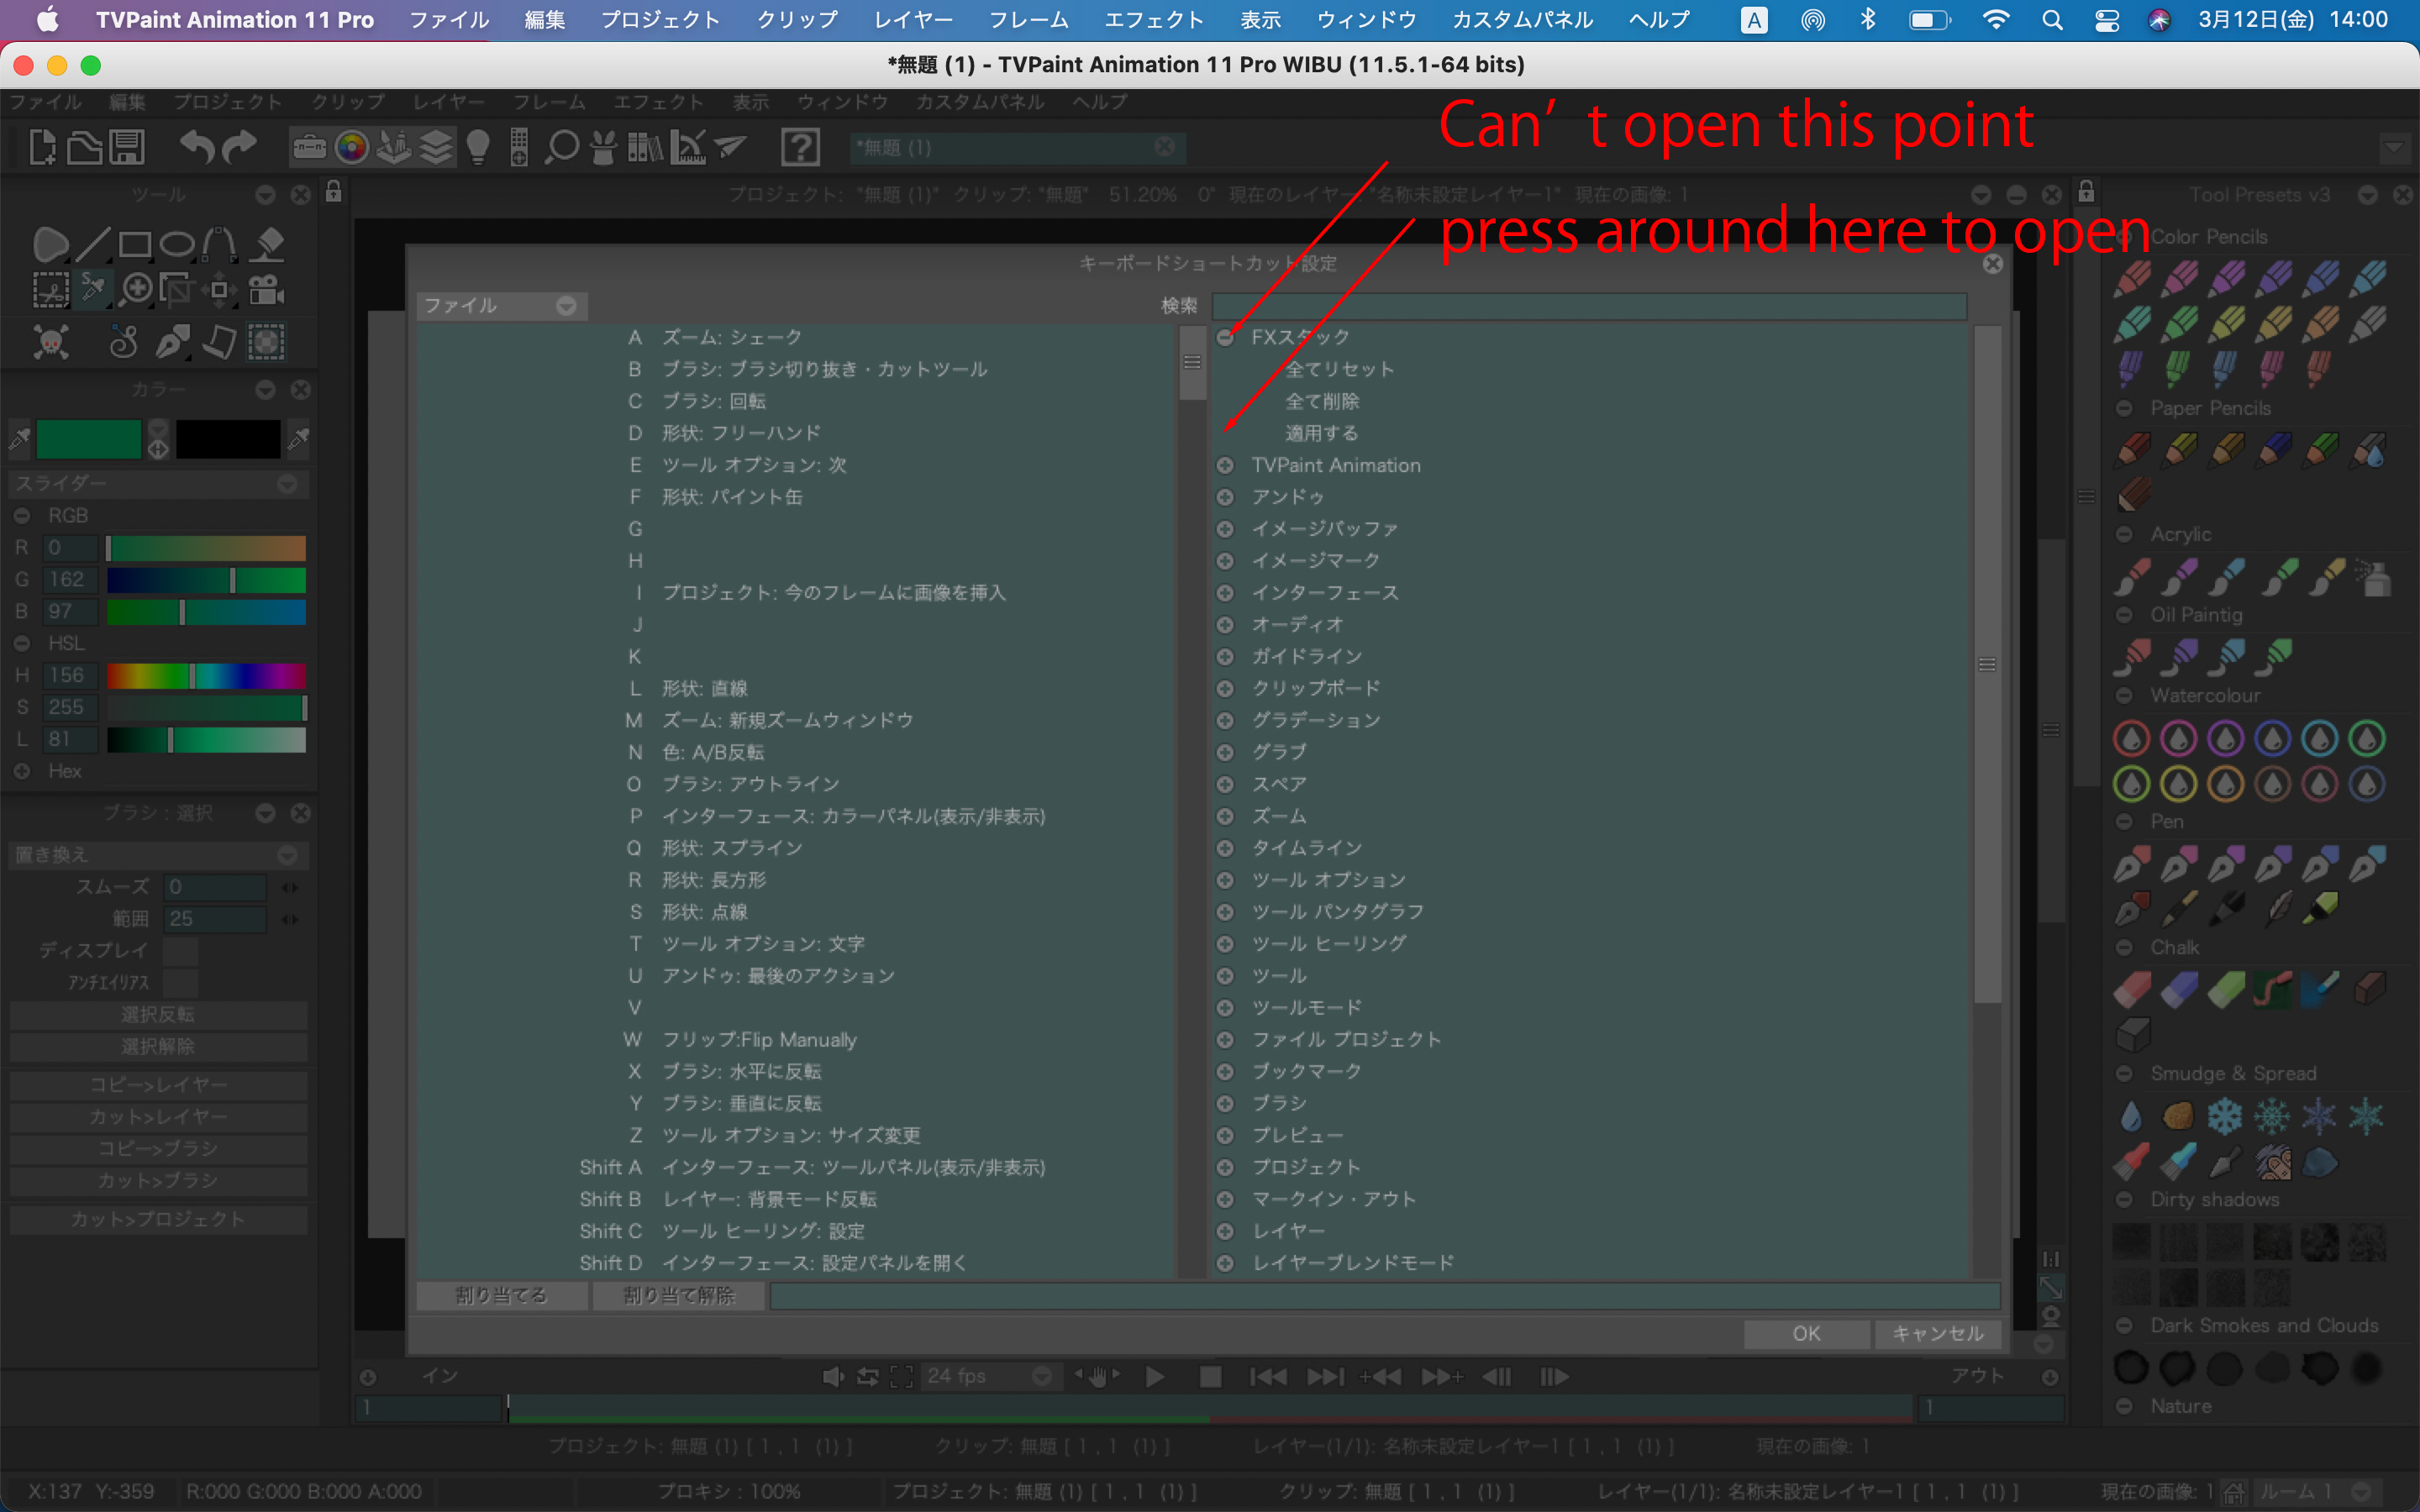The image size is (2420, 1512).
Task: Expand the レイヤー category
Action: click(1225, 1231)
